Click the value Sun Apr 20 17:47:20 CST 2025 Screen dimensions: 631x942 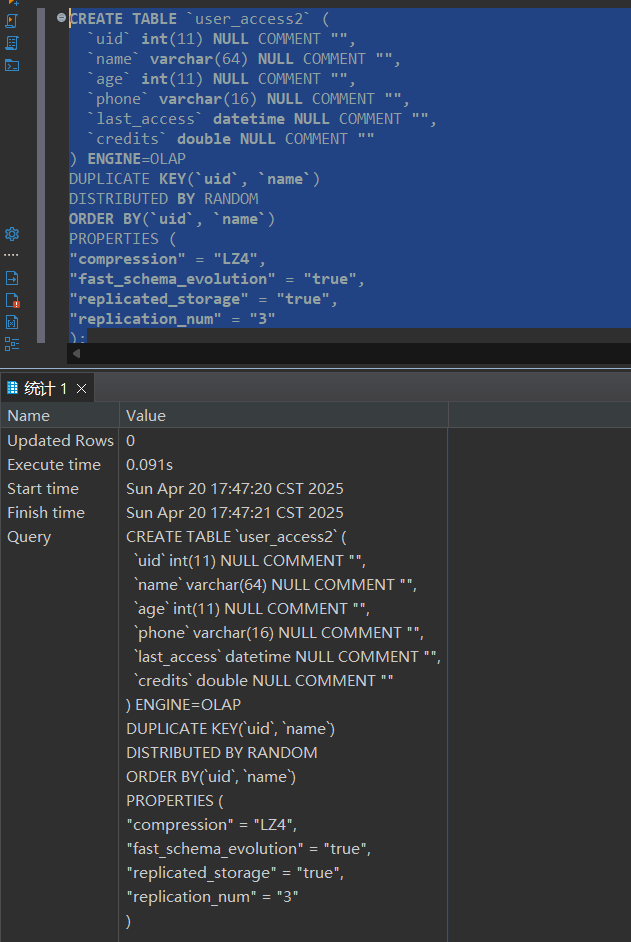[x=234, y=488]
